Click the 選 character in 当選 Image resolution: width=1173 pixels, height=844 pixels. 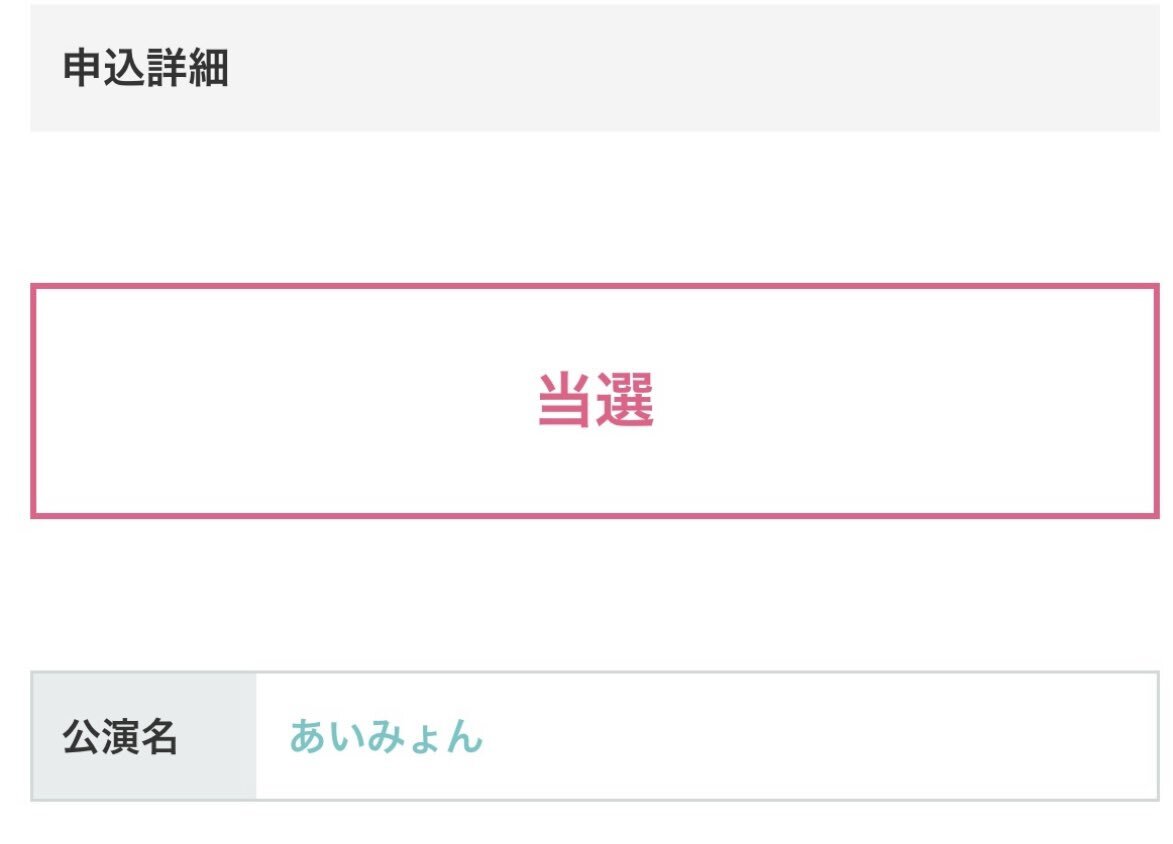click(625, 401)
